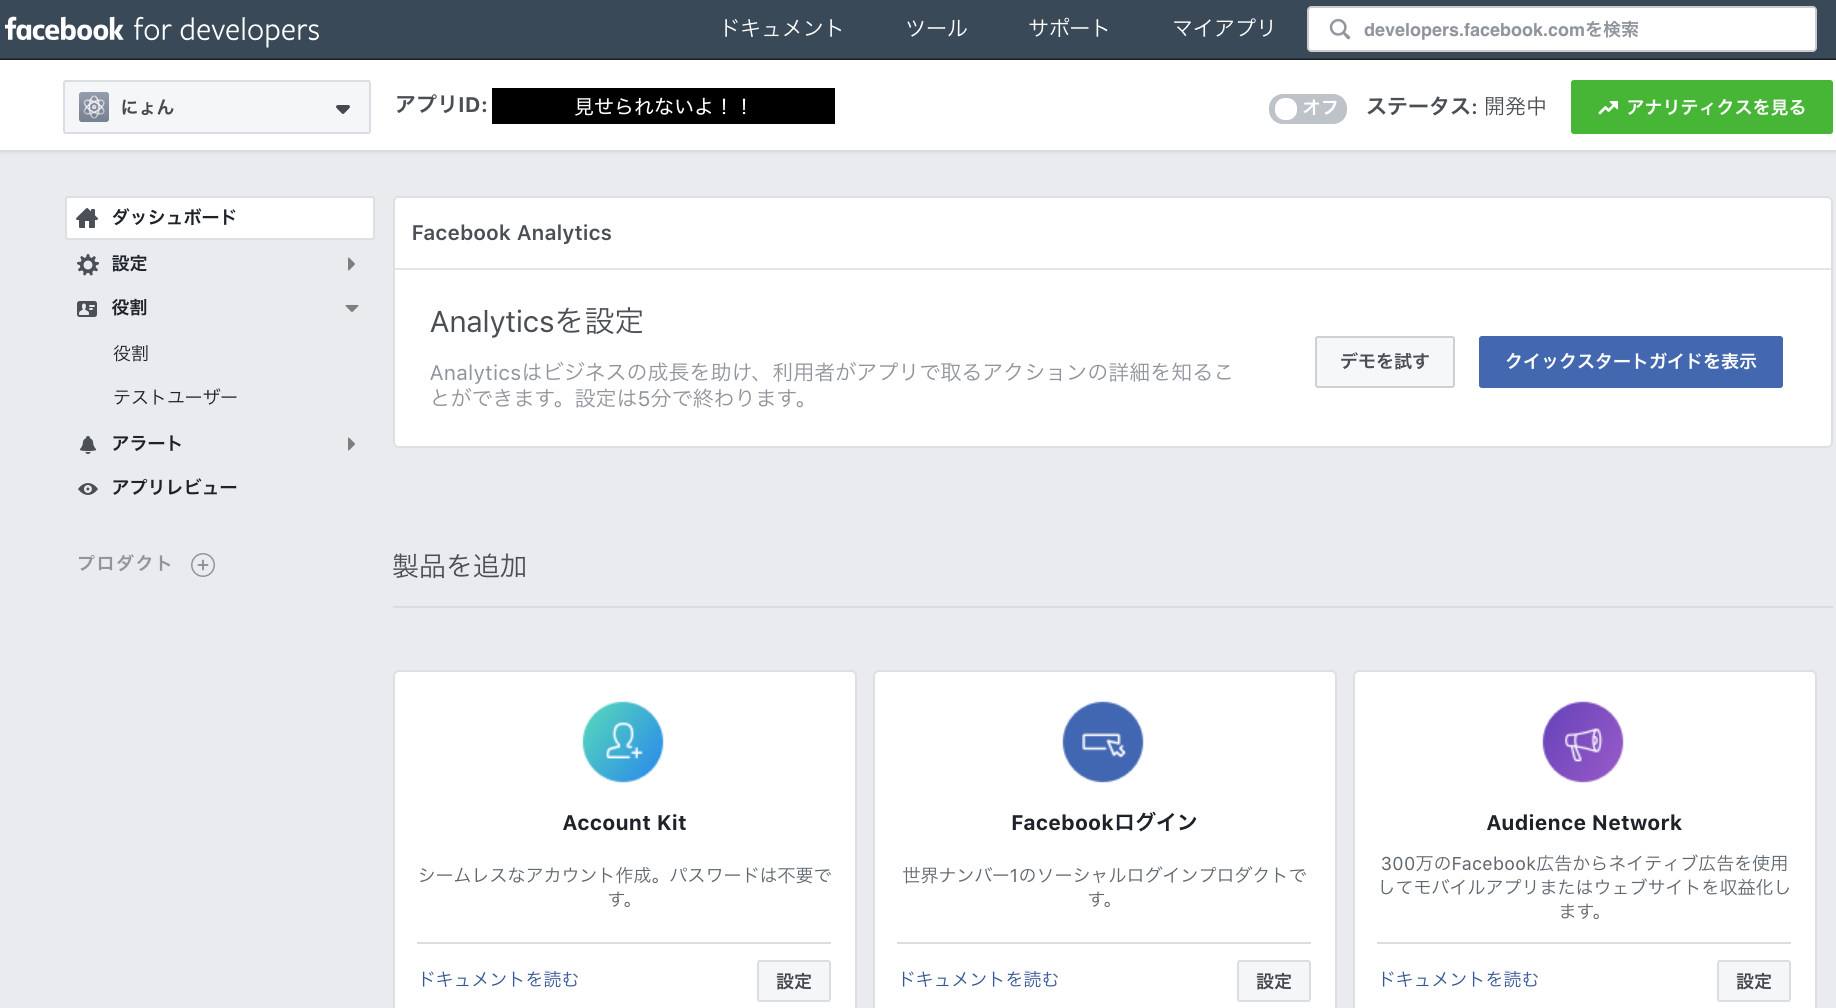The image size is (1836, 1008).
Task: Click the facebook for developers logo
Action: (162, 29)
